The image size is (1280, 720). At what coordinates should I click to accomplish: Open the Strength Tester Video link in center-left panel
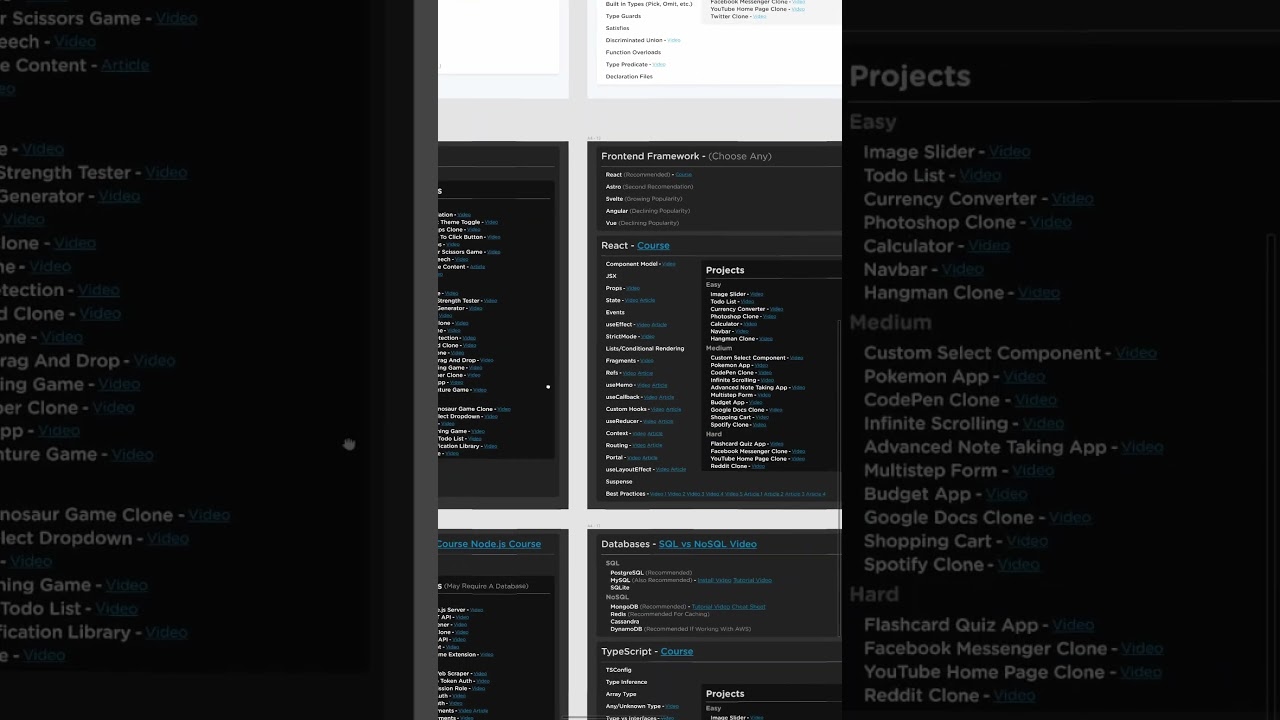pos(491,300)
